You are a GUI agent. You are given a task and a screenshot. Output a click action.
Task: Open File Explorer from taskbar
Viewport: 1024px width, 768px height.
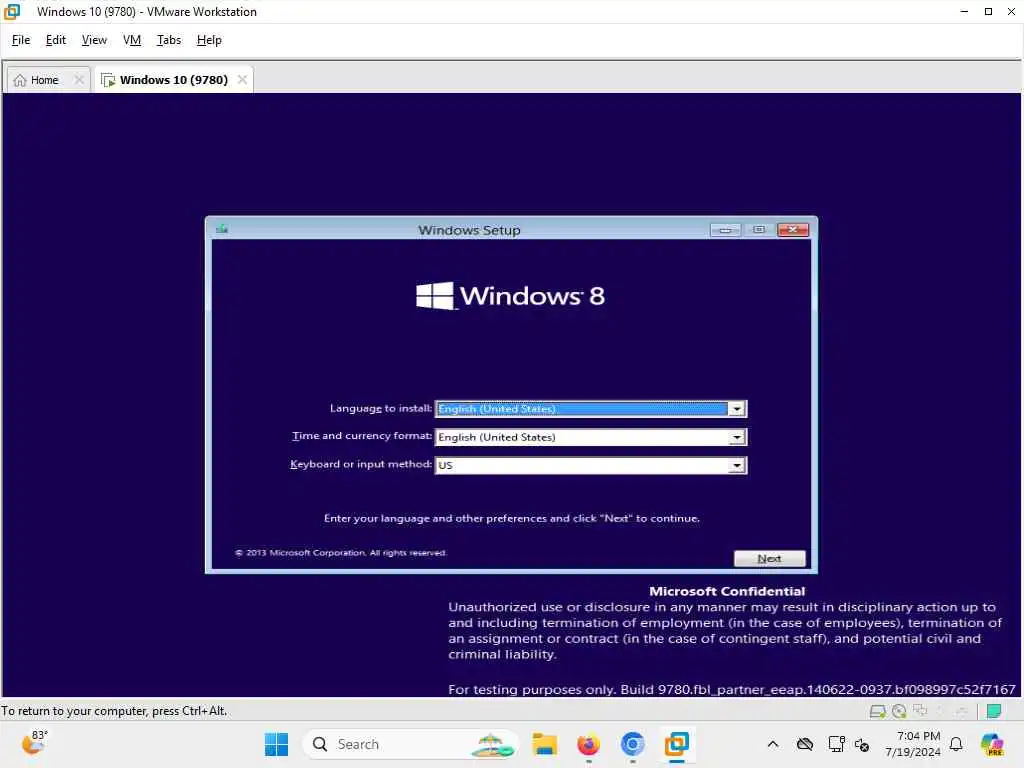(x=545, y=744)
